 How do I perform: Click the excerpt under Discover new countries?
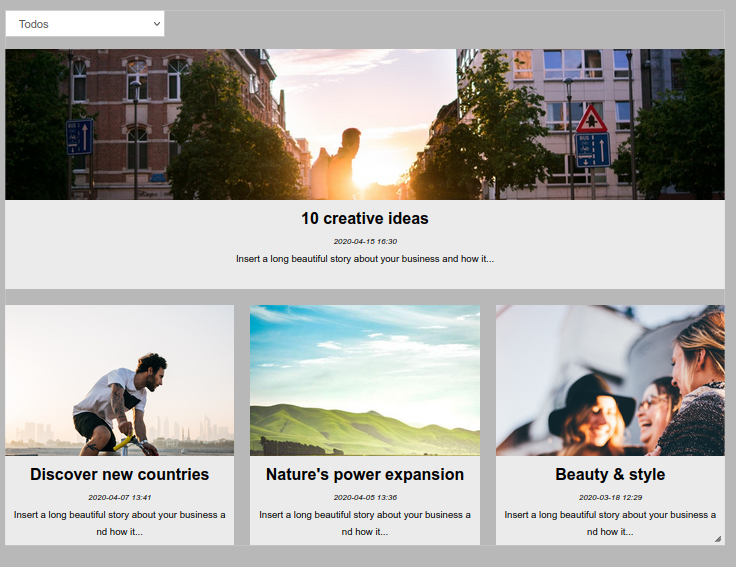(119, 523)
